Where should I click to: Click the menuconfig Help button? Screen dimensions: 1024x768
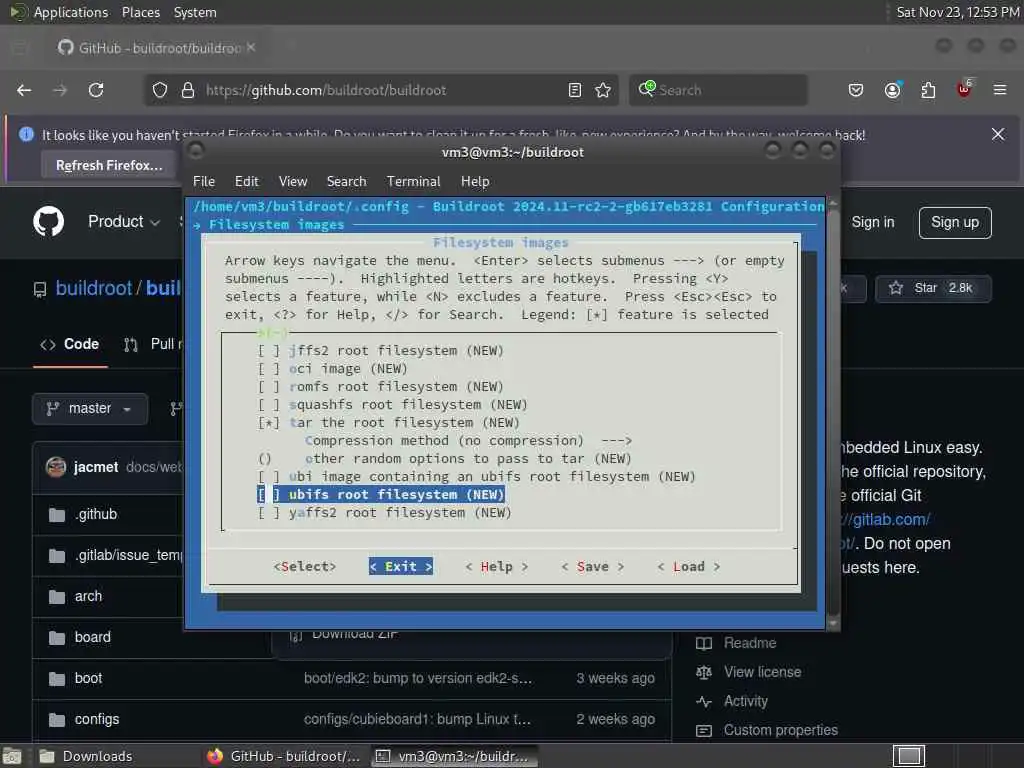click(497, 567)
